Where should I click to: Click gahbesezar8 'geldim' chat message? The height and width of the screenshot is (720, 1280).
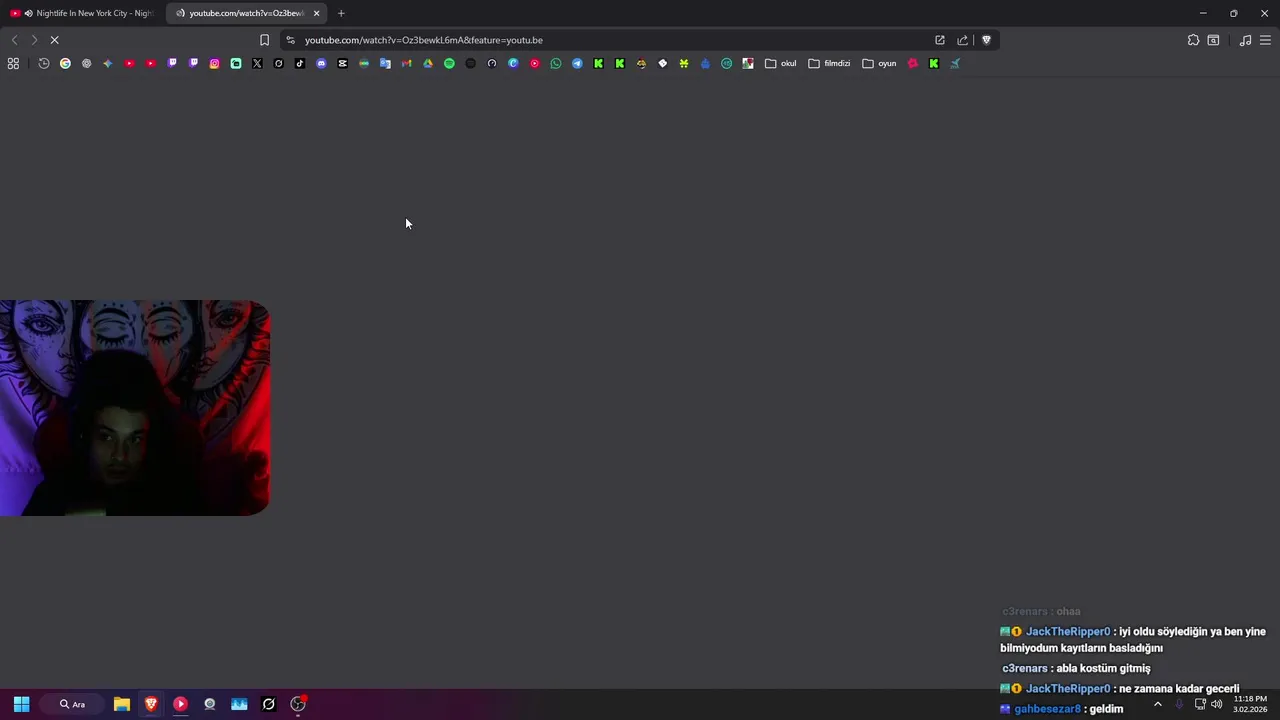[1062, 709]
